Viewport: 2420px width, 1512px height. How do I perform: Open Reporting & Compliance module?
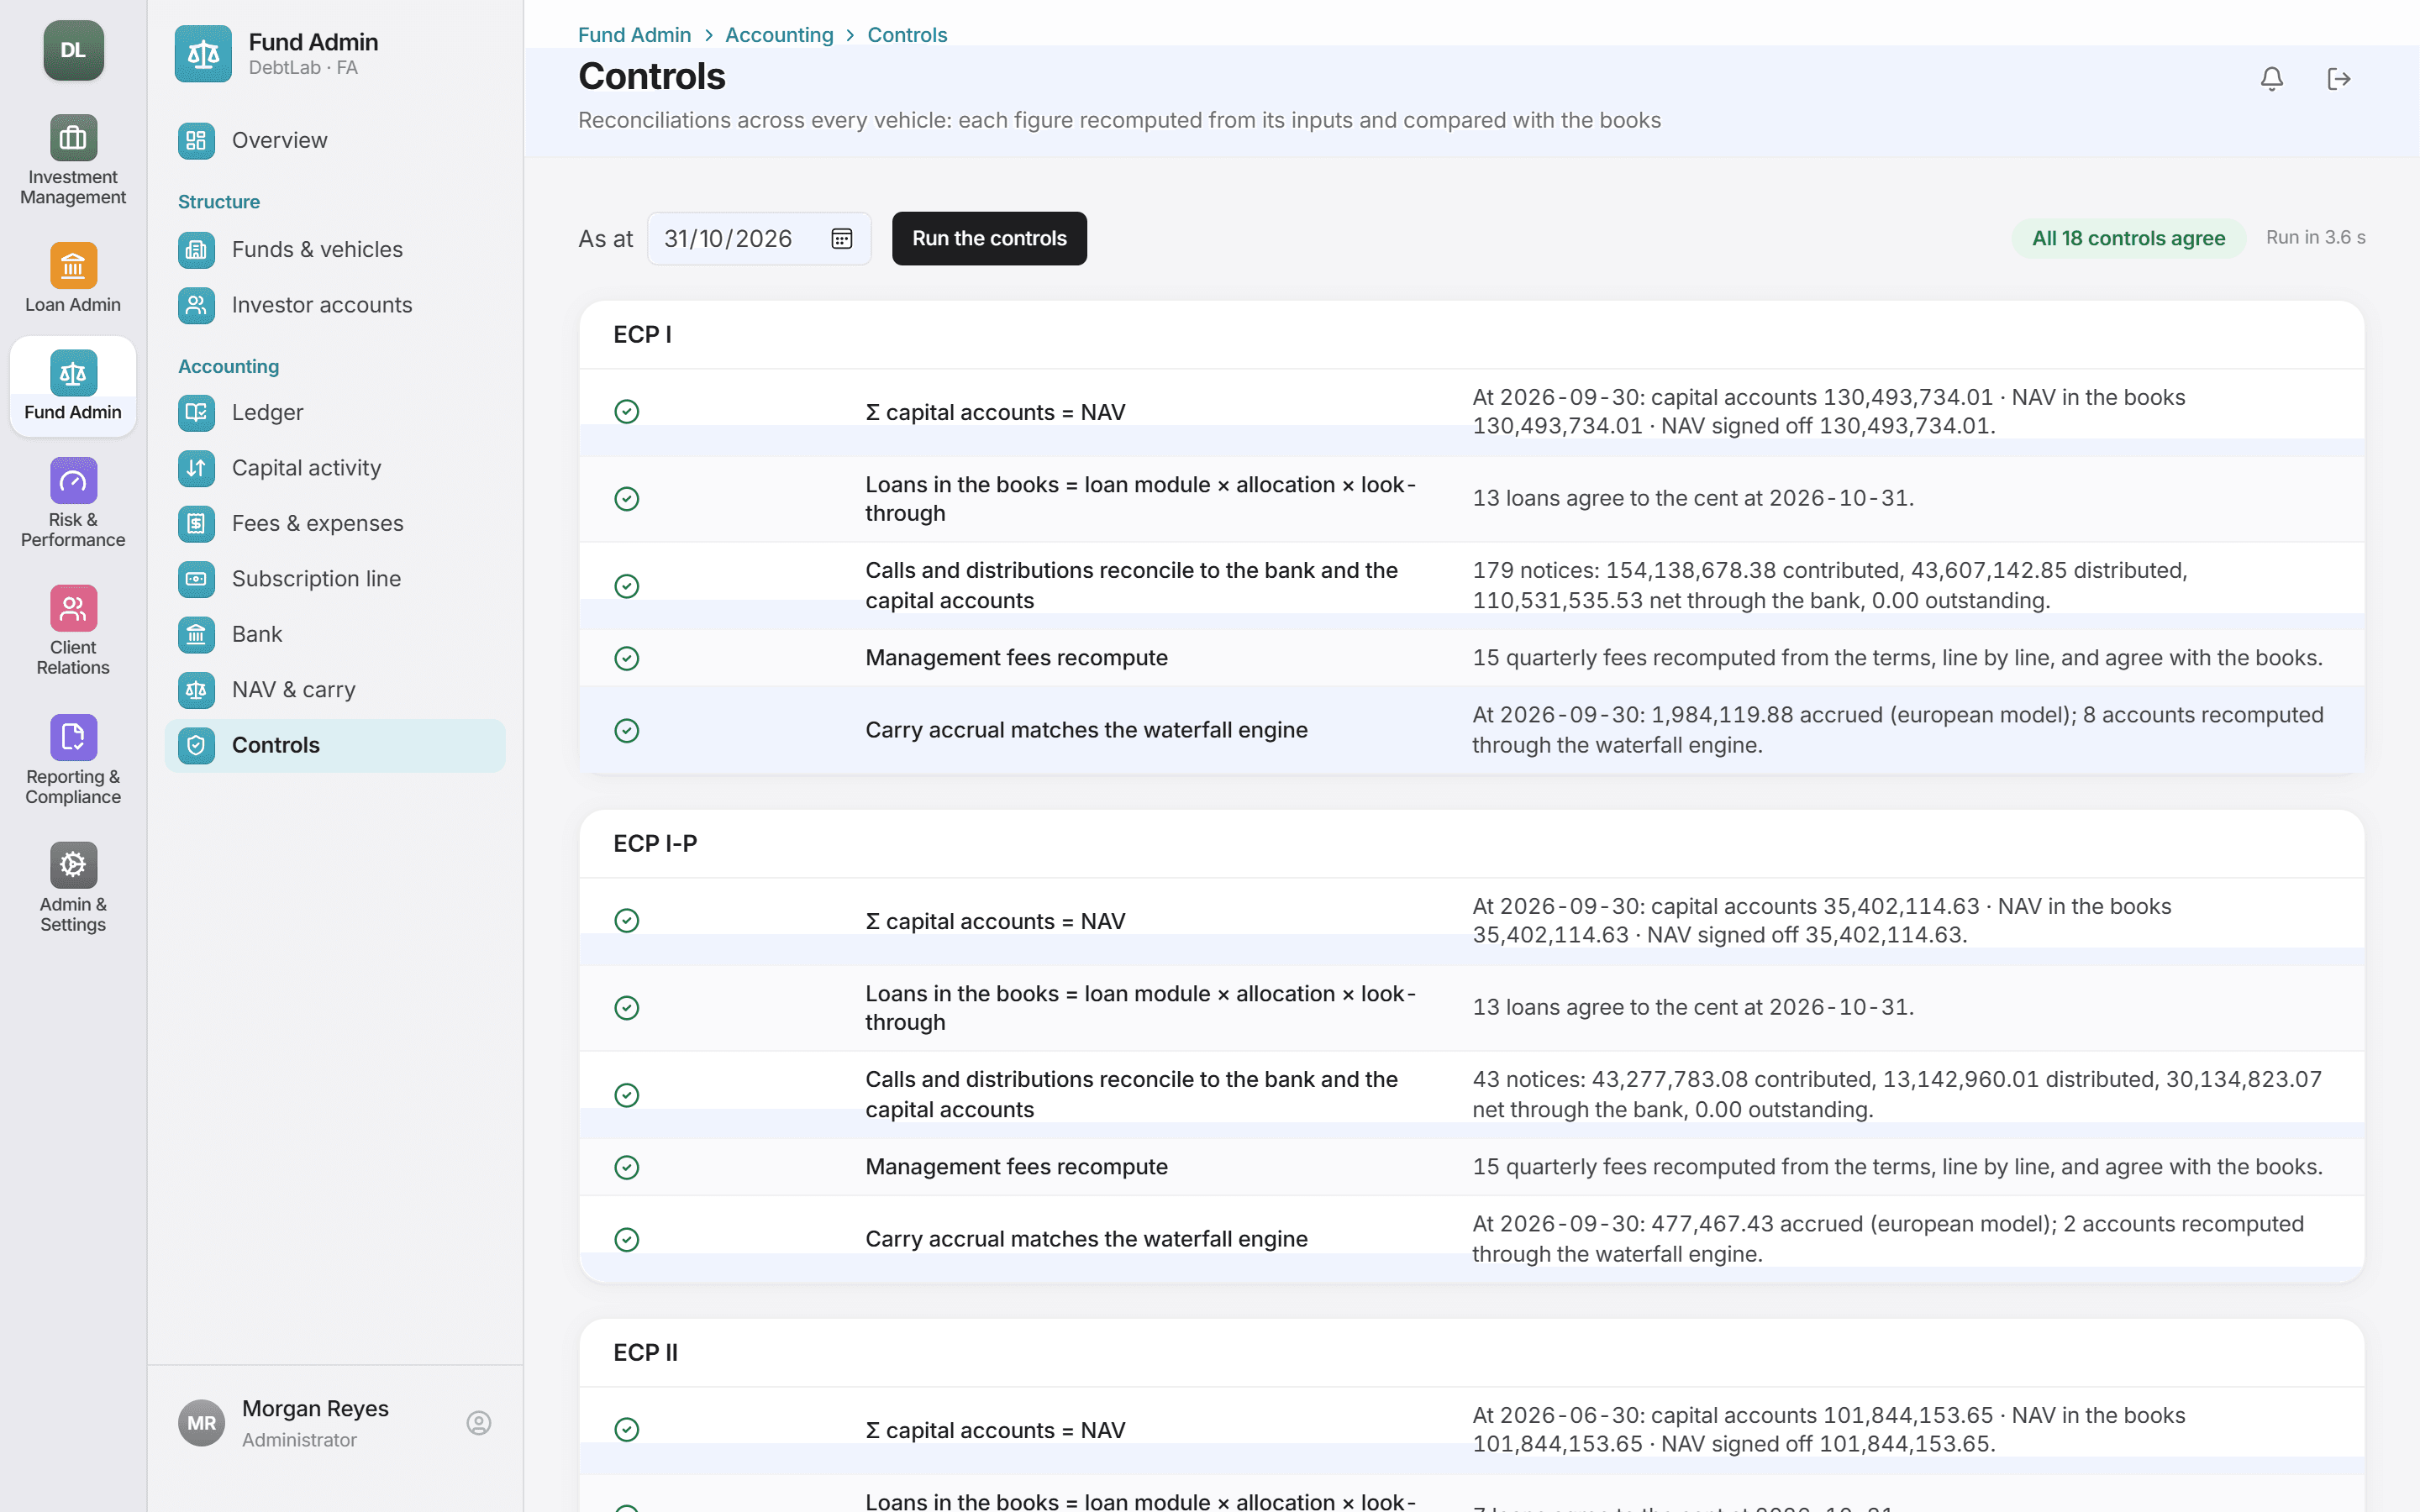(x=73, y=760)
